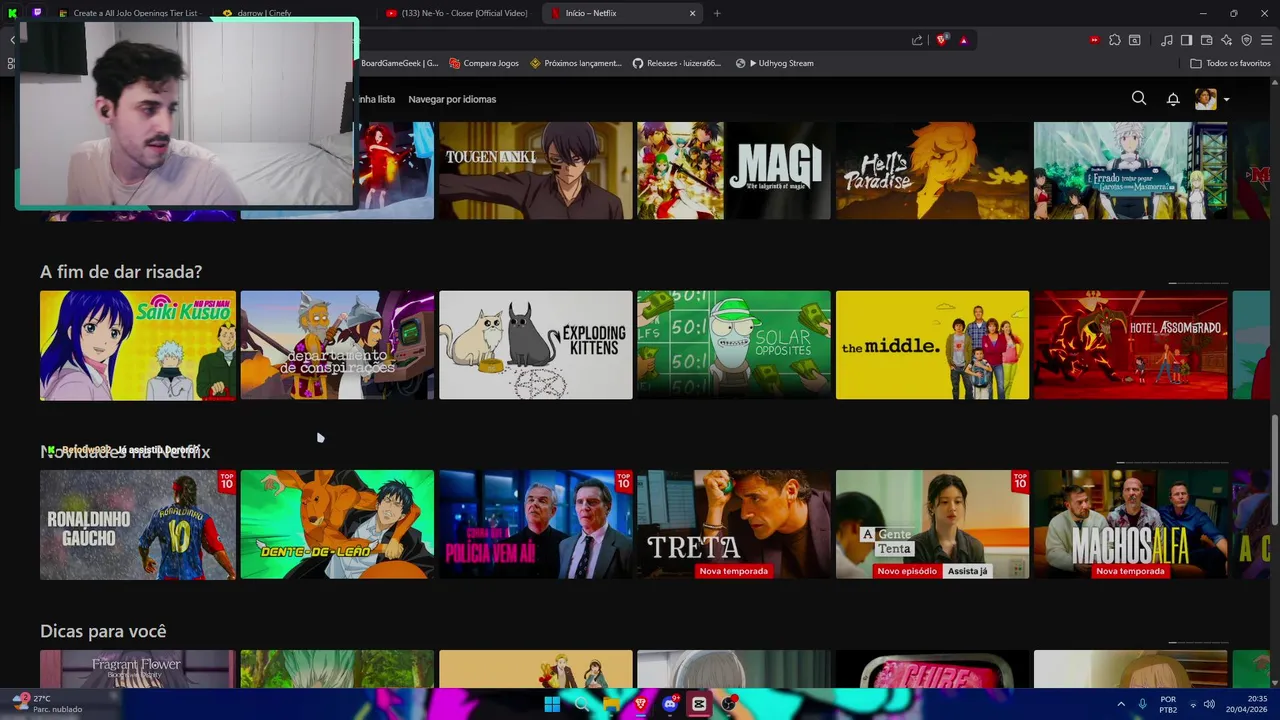This screenshot has width=1280, height=720.
Task: Open Todos os favoritos folder
Action: (1230, 63)
